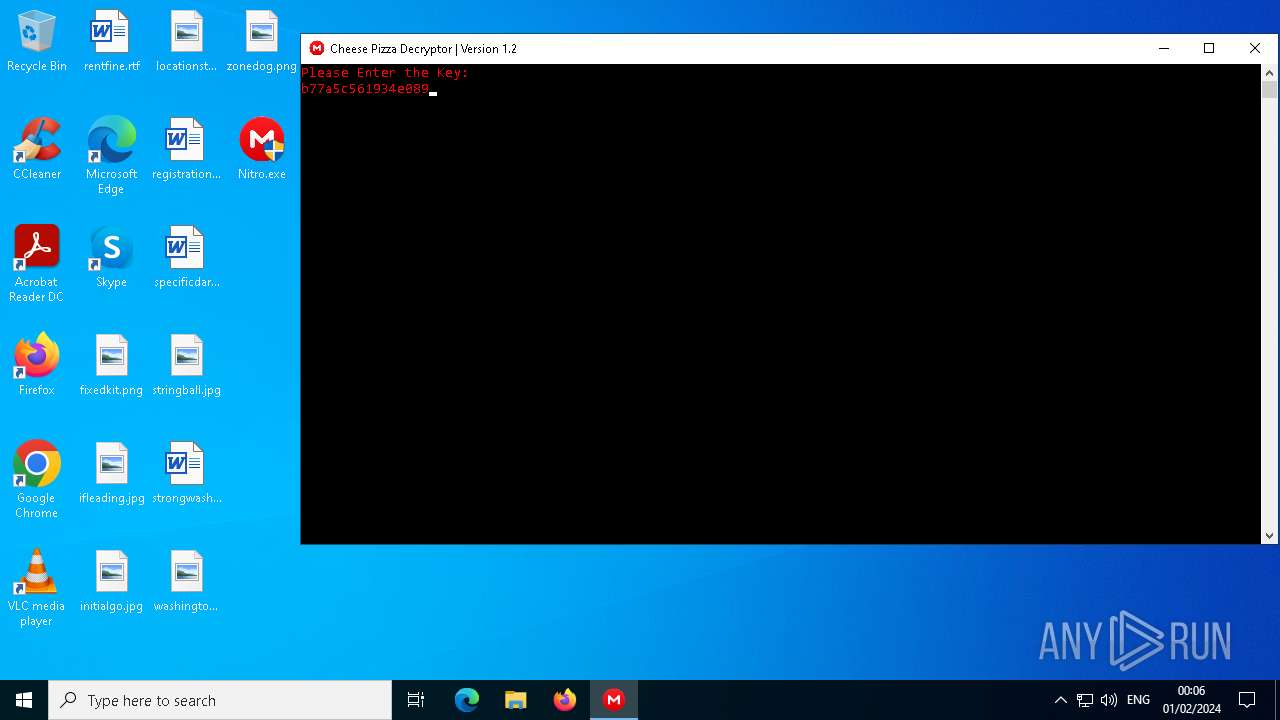Show hidden system tray icons
Image resolution: width=1280 pixels, height=720 pixels.
pos(1061,700)
